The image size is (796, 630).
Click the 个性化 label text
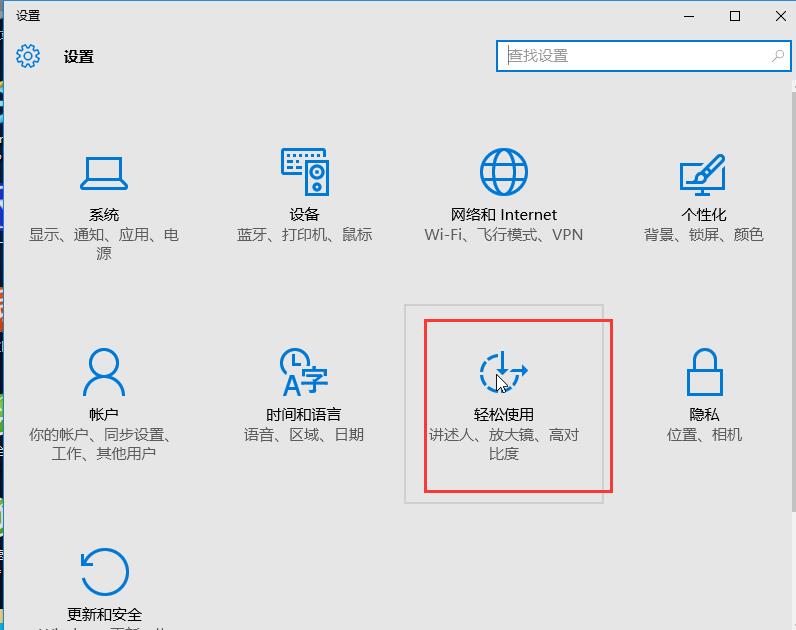704,215
